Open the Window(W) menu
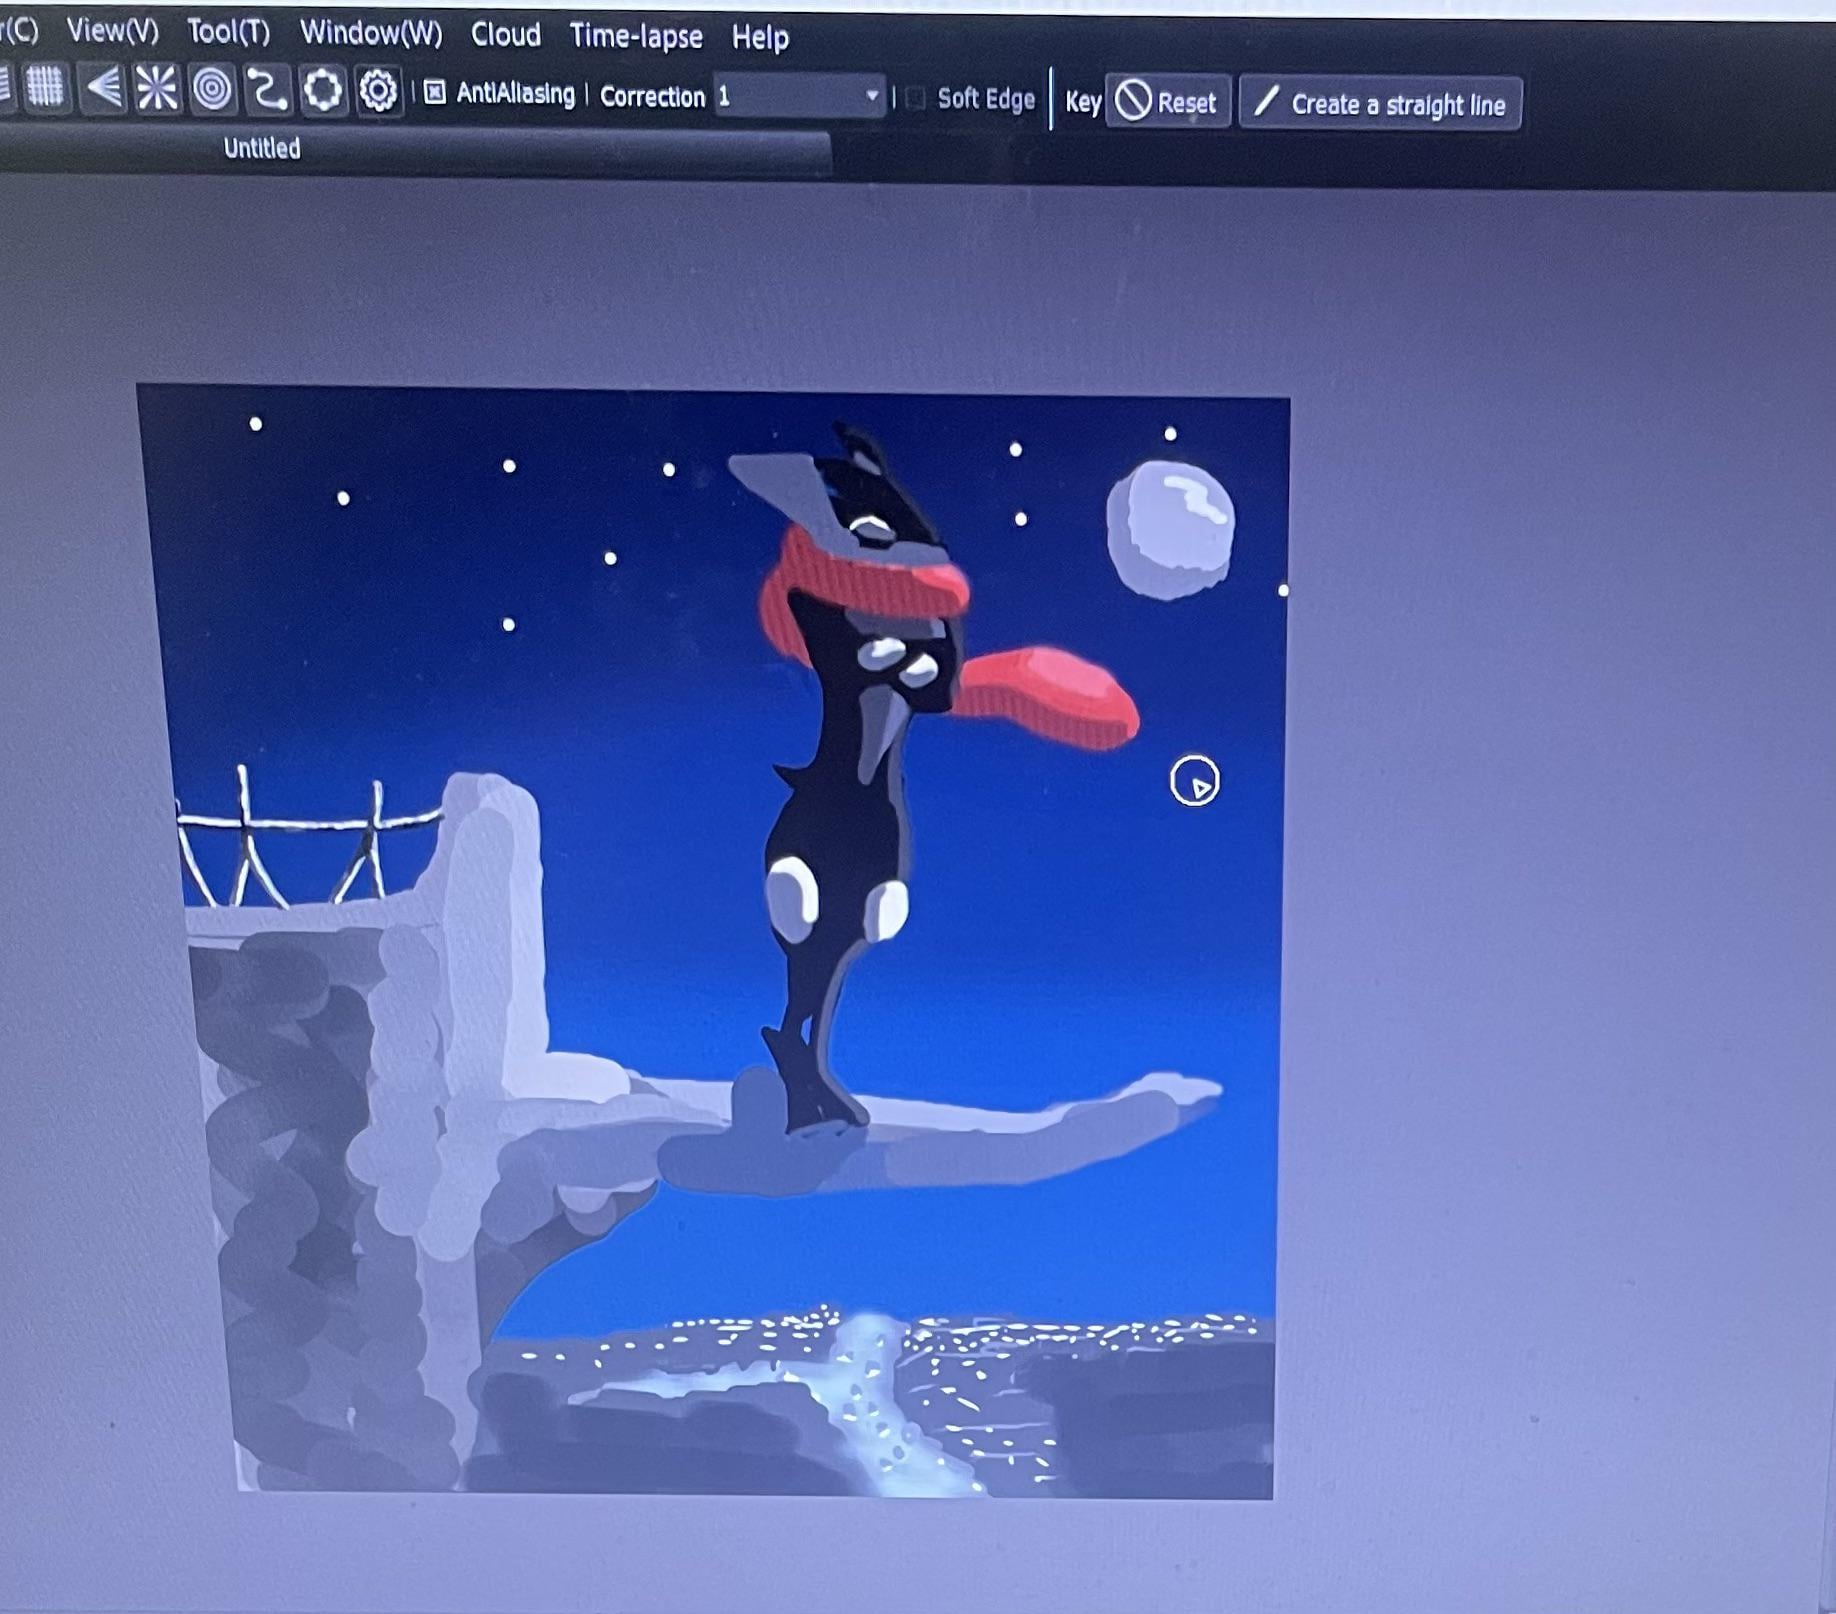 pyautogui.click(x=371, y=33)
